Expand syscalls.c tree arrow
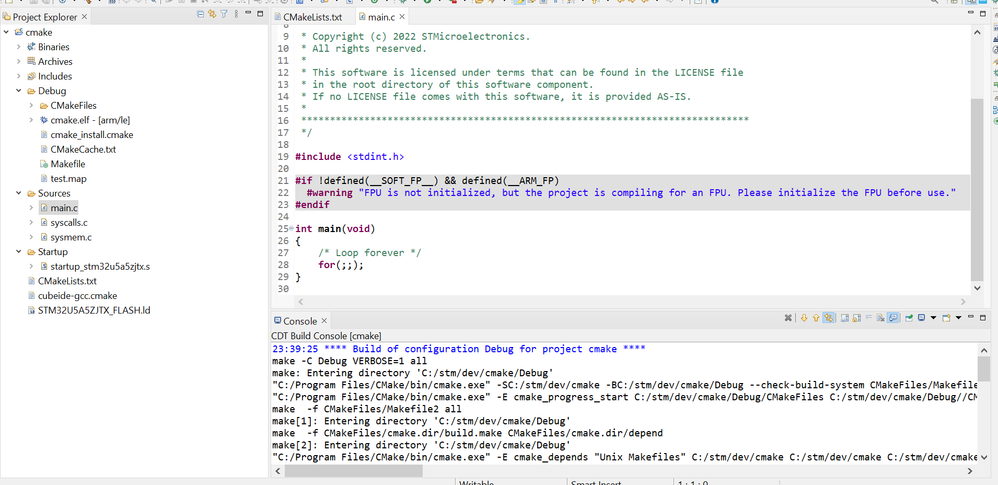The width and height of the screenshot is (998, 485). (x=32, y=223)
